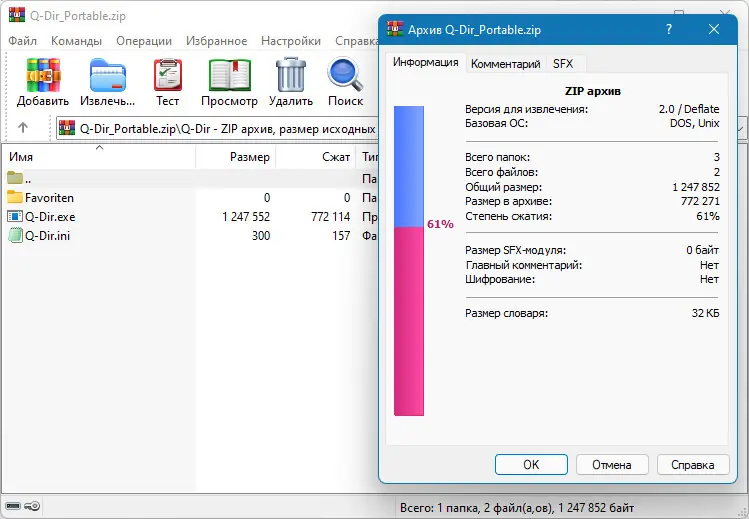The height and width of the screenshot is (519, 749).
Task: Click the Удалить trash can icon
Action: (290, 74)
